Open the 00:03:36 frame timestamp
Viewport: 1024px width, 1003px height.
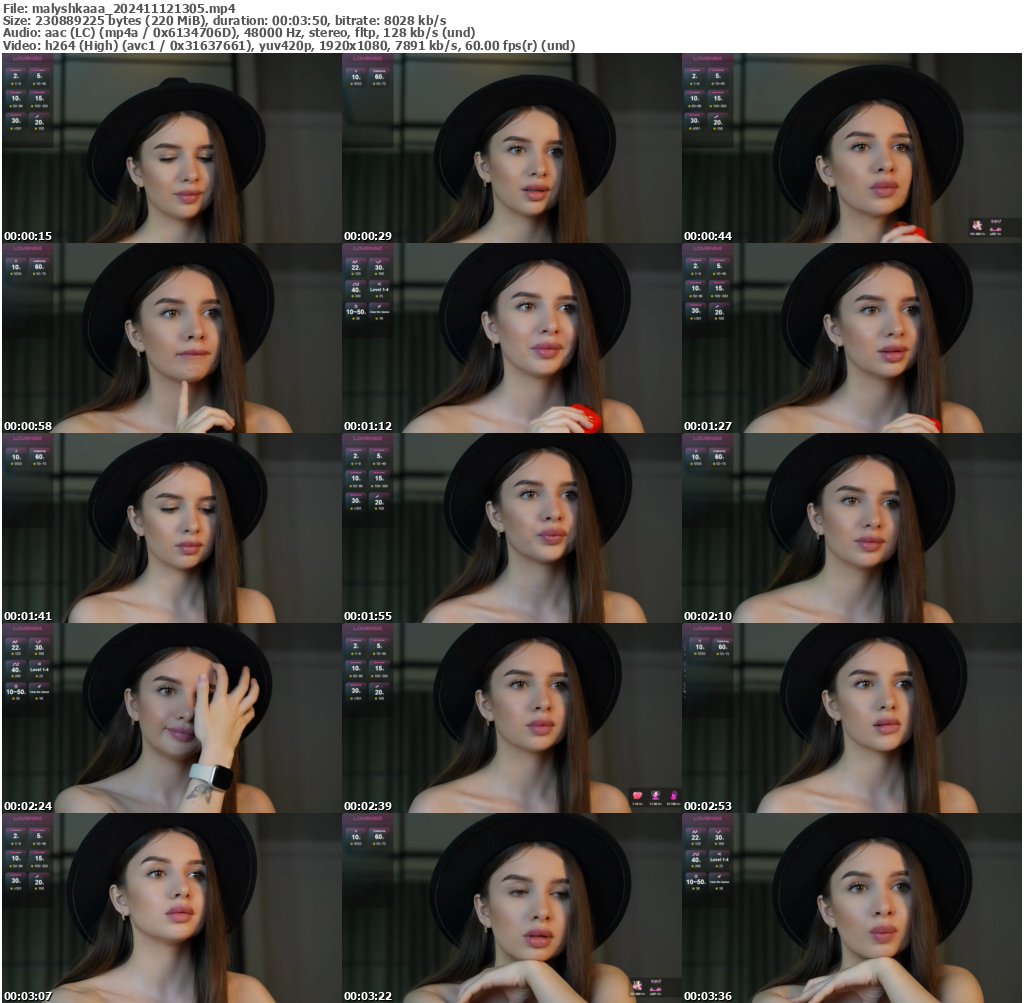(x=706, y=996)
